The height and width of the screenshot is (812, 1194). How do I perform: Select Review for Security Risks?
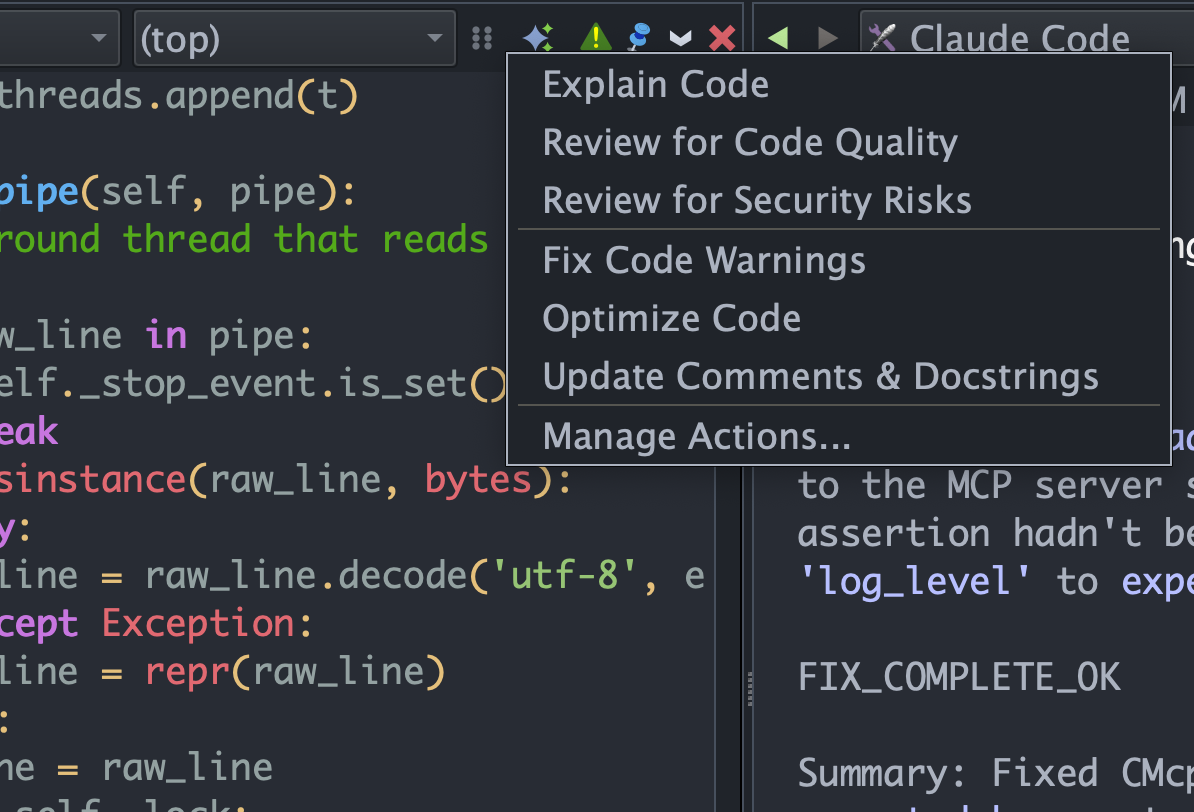(x=838, y=200)
